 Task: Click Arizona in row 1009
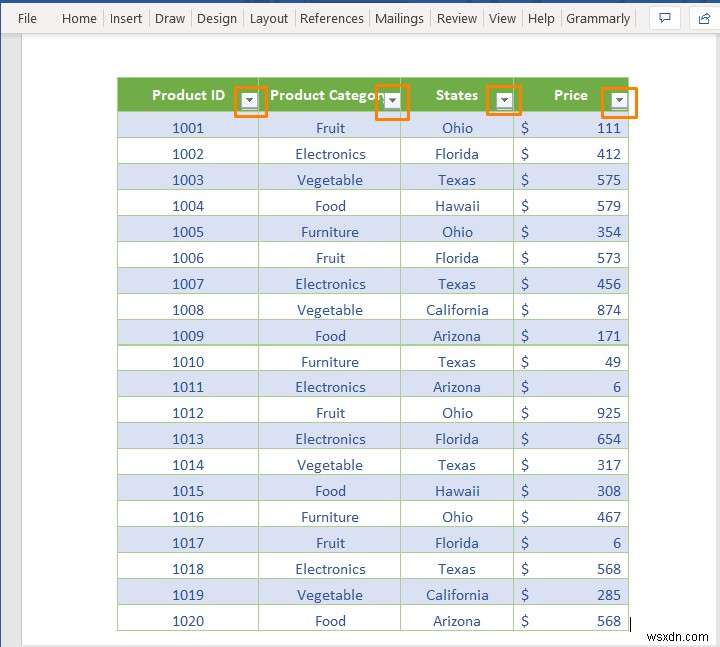coord(457,336)
